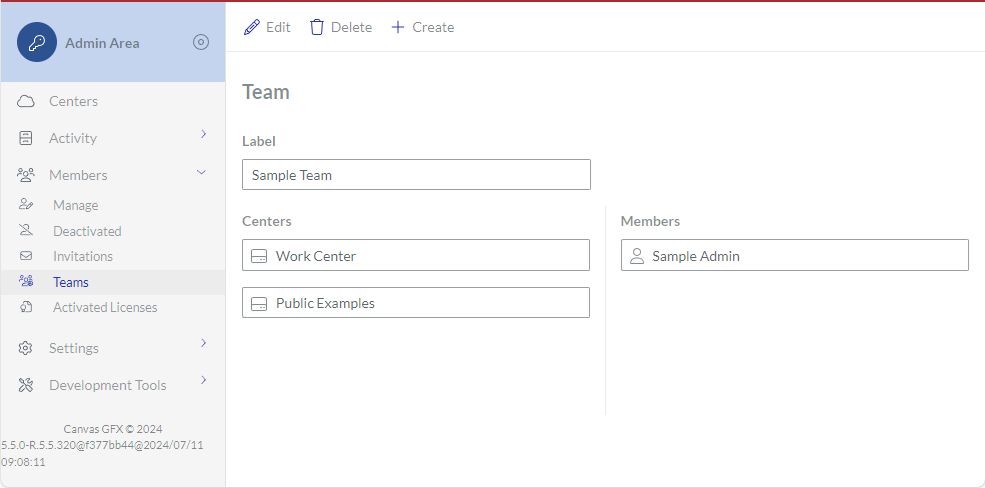
Task: Click the Activity archive icon
Action: 26,138
